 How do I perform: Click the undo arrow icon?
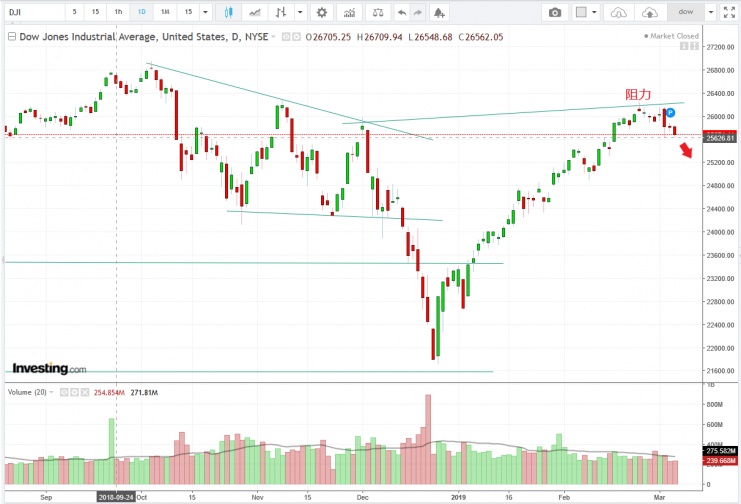click(402, 12)
